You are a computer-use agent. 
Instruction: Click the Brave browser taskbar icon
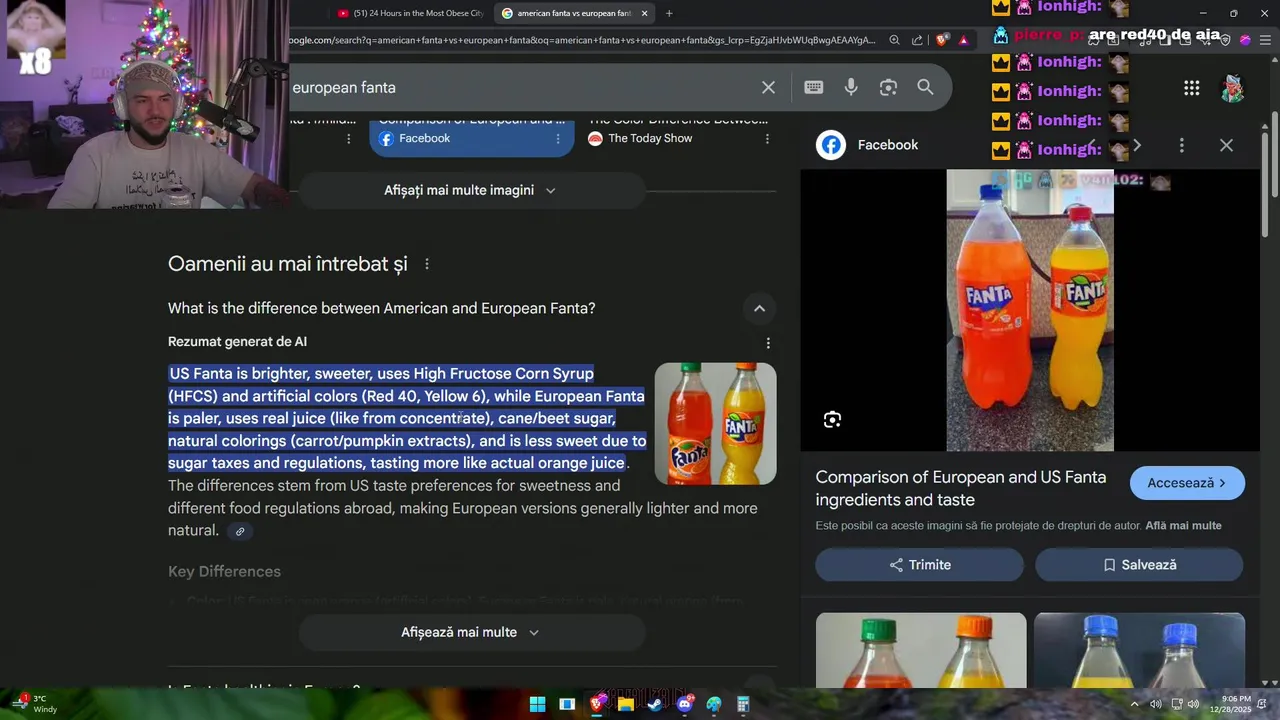597,704
